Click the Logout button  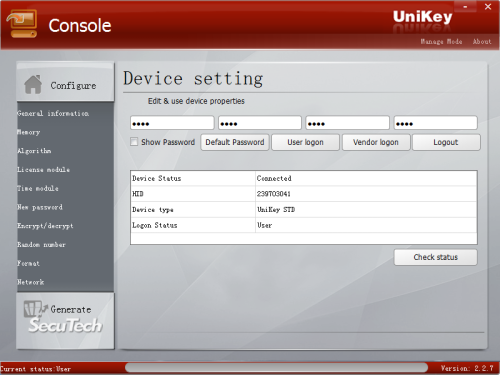(446, 142)
